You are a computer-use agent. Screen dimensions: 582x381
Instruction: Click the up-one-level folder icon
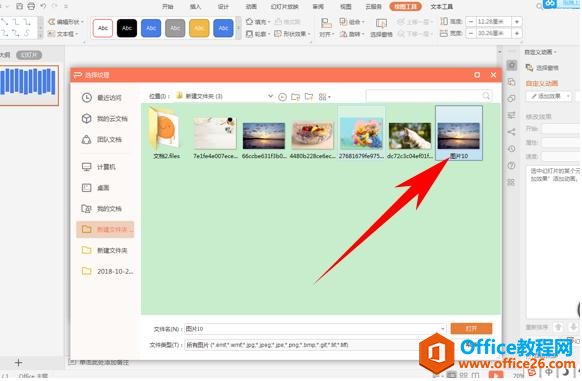tap(295, 97)
